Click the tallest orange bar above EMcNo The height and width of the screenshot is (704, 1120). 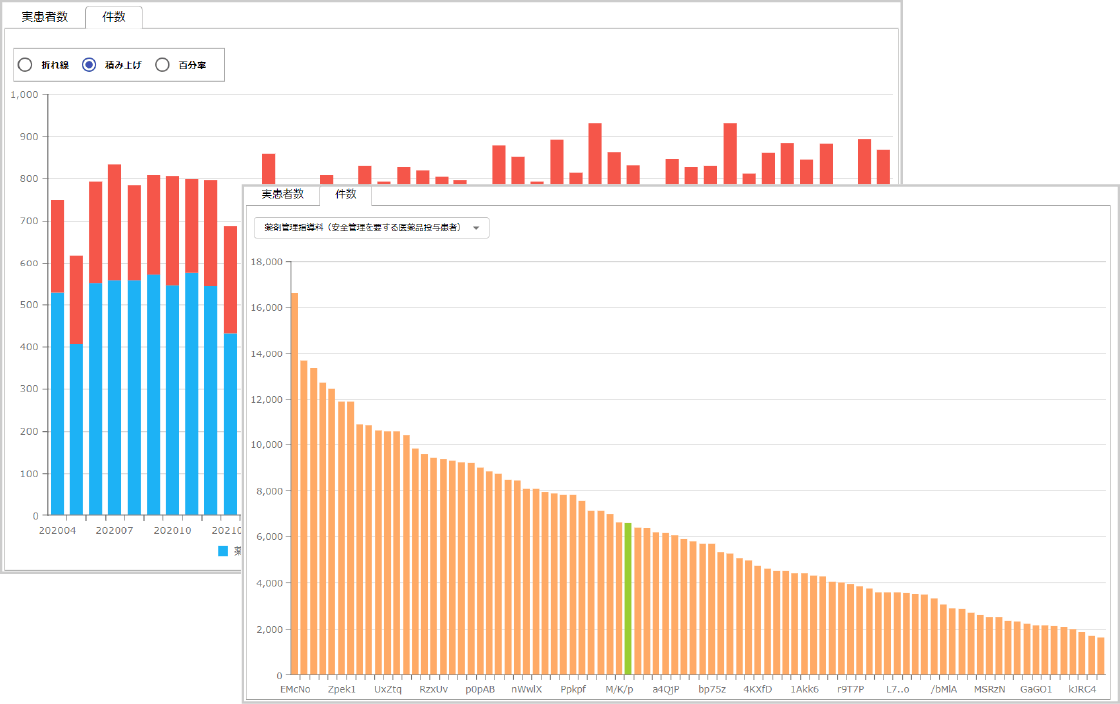coord(294,483)
